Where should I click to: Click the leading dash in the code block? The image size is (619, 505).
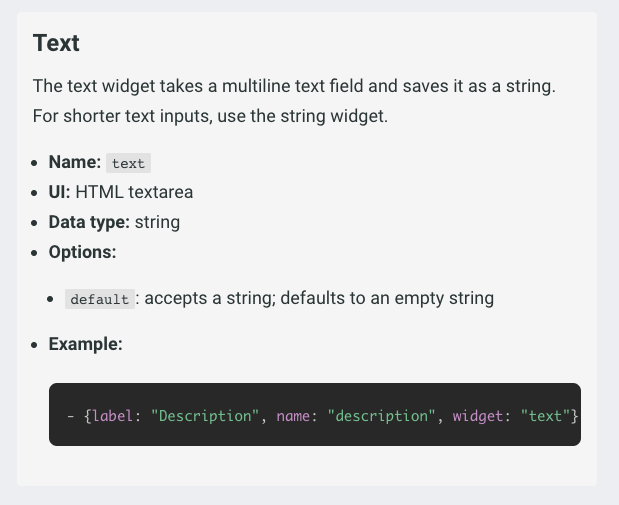71,414
